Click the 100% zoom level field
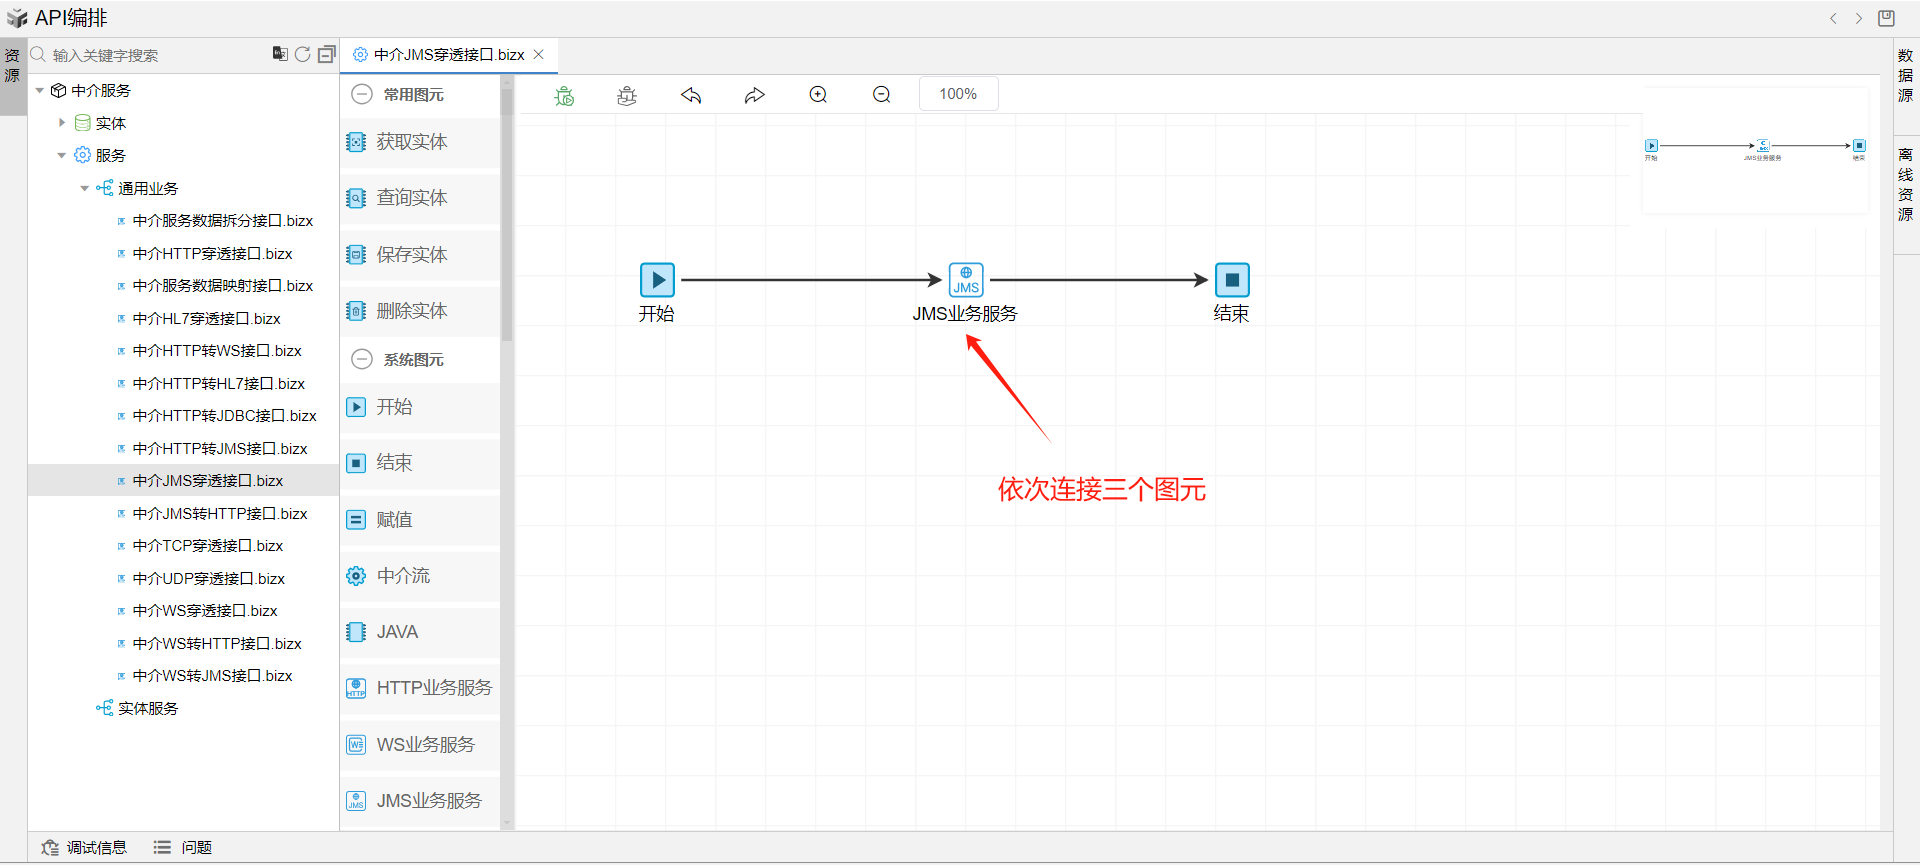The width and height of the screenshot is (1920, 865). pyautogui.click(x=957, y=94)
